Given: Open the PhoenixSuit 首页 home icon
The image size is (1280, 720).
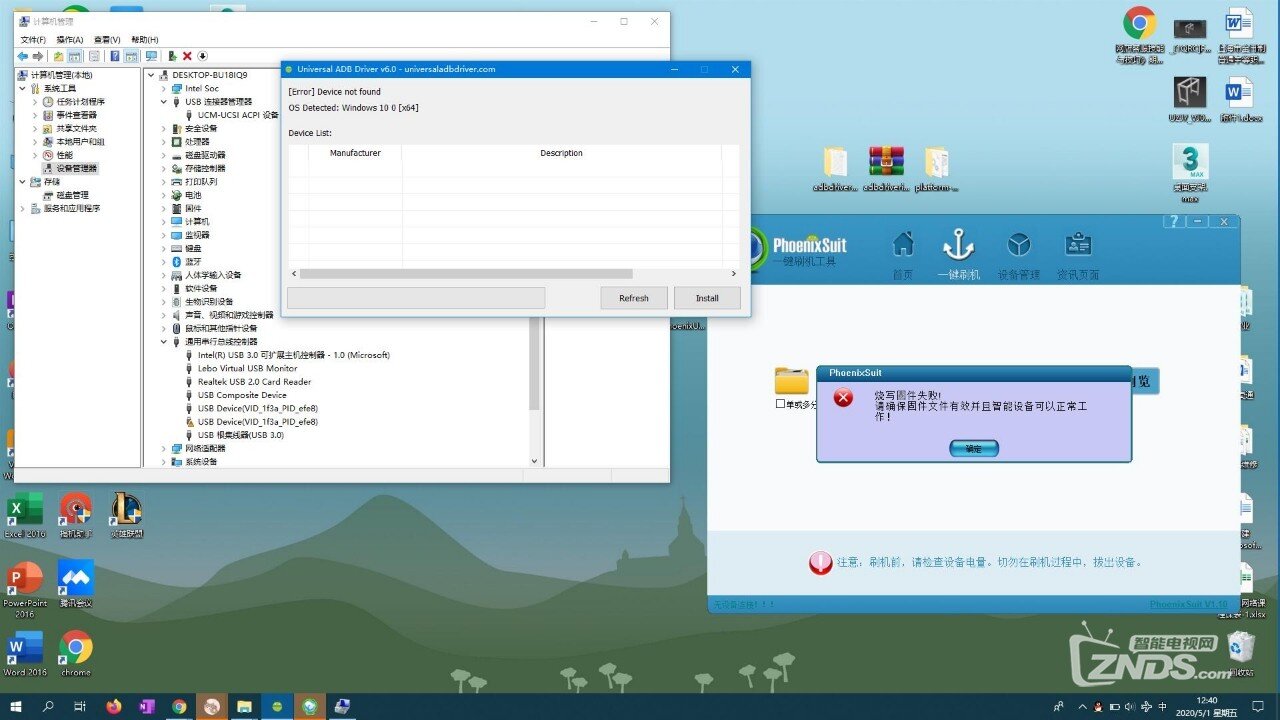Looking at the screenshot, I should pyautogui.click(x=903, y=244).
